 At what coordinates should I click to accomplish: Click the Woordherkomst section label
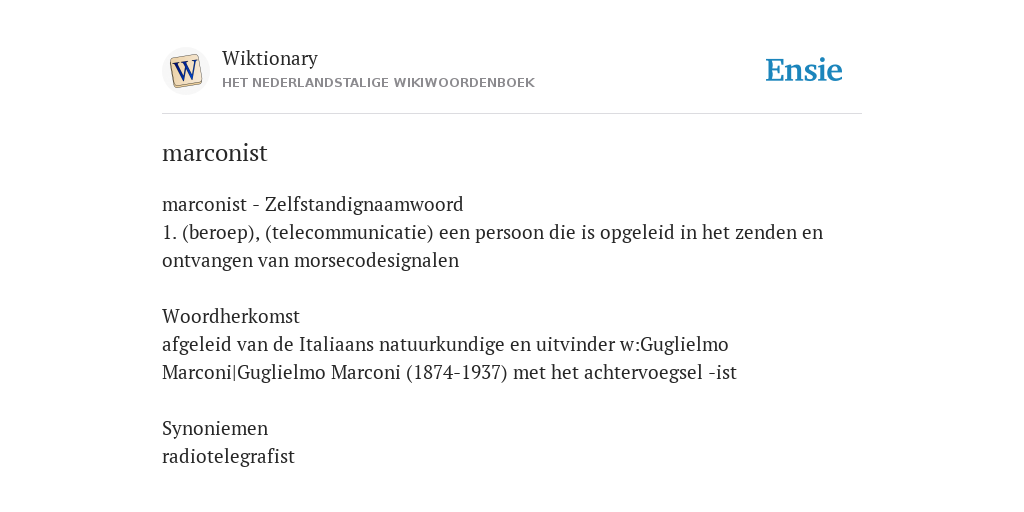231,317
